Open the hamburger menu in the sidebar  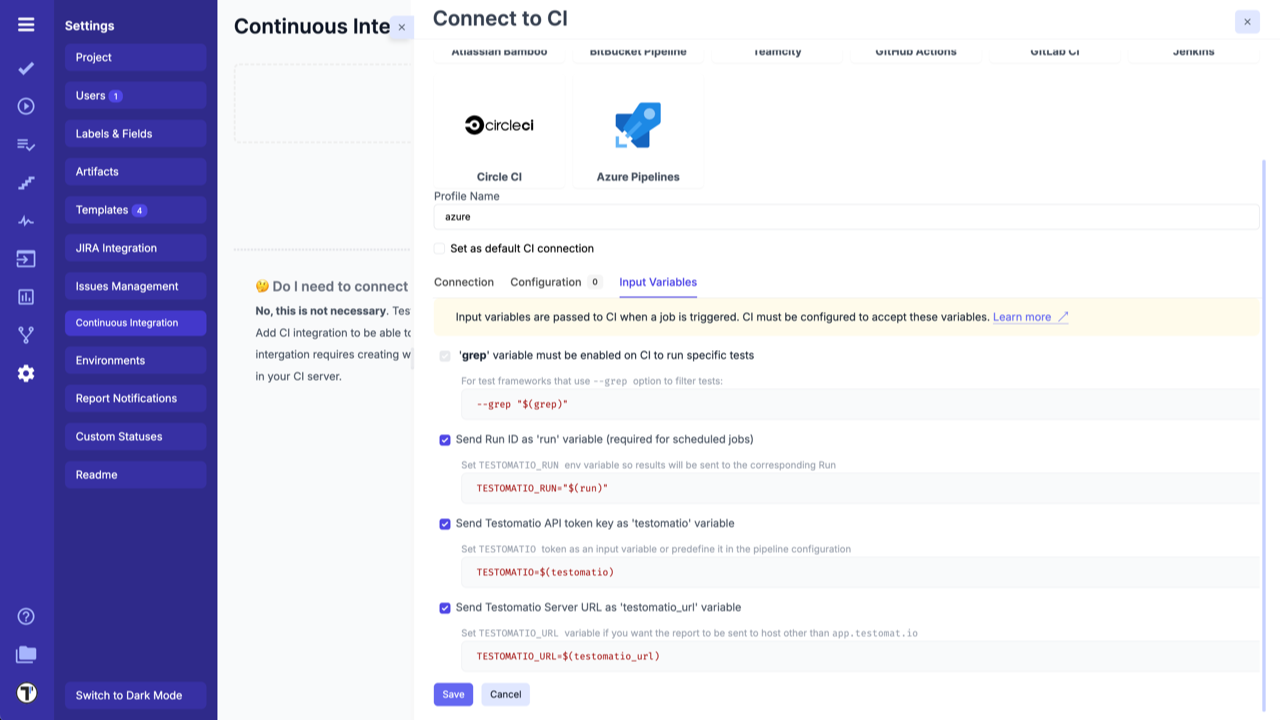coord(26,25)
